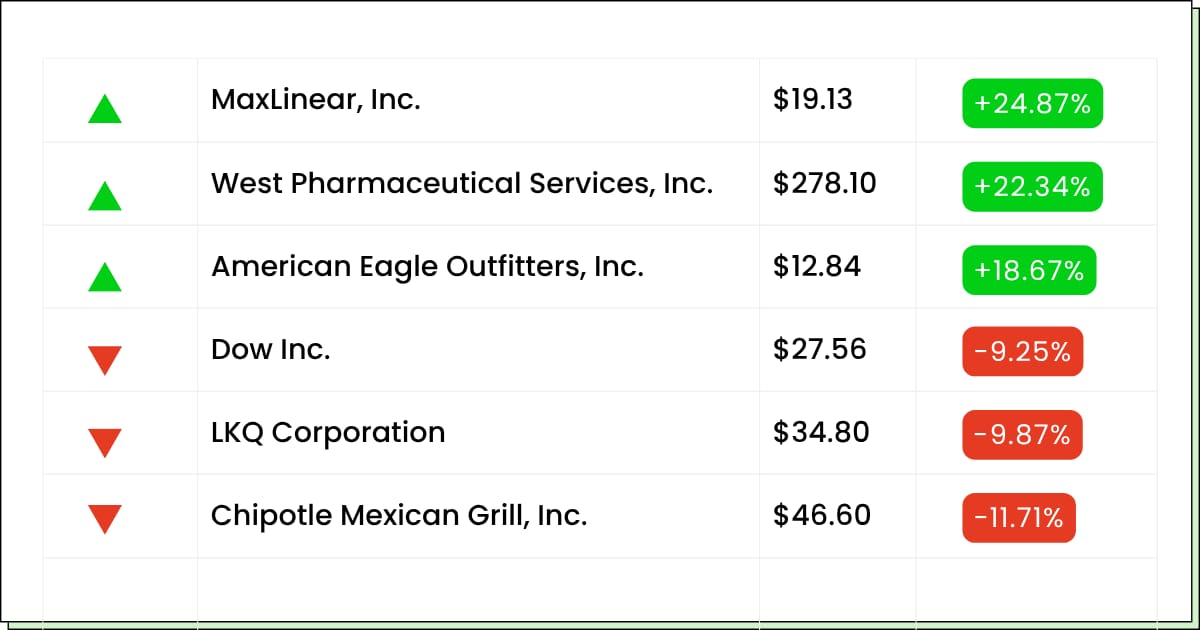
Task: Click the green up arrow for West Pharmaceutical
Action: pos(105,195)
